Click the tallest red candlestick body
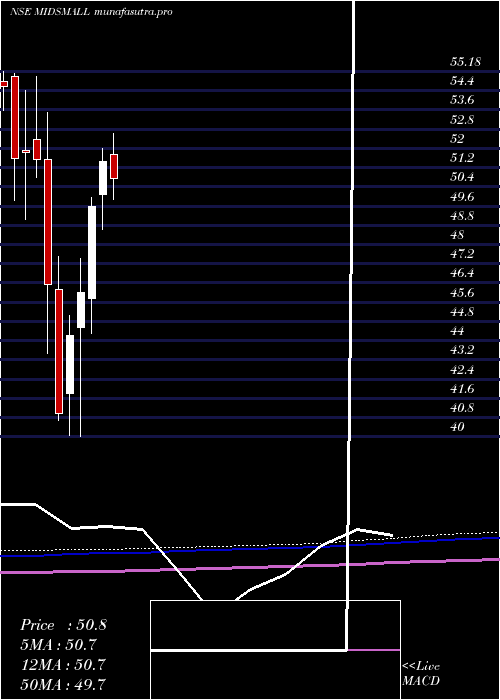Viewport: 500px width, 700px height. click(x=48, y=222)
